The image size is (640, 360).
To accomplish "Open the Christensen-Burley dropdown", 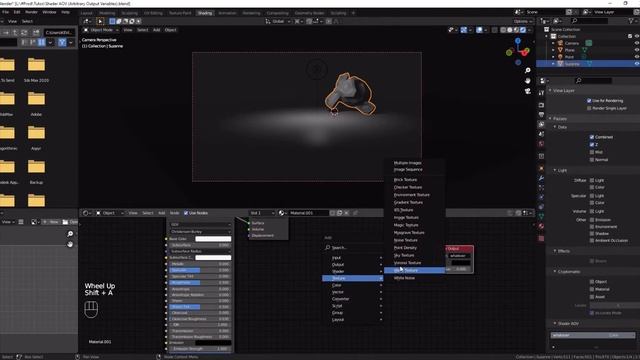I will 200,231.
